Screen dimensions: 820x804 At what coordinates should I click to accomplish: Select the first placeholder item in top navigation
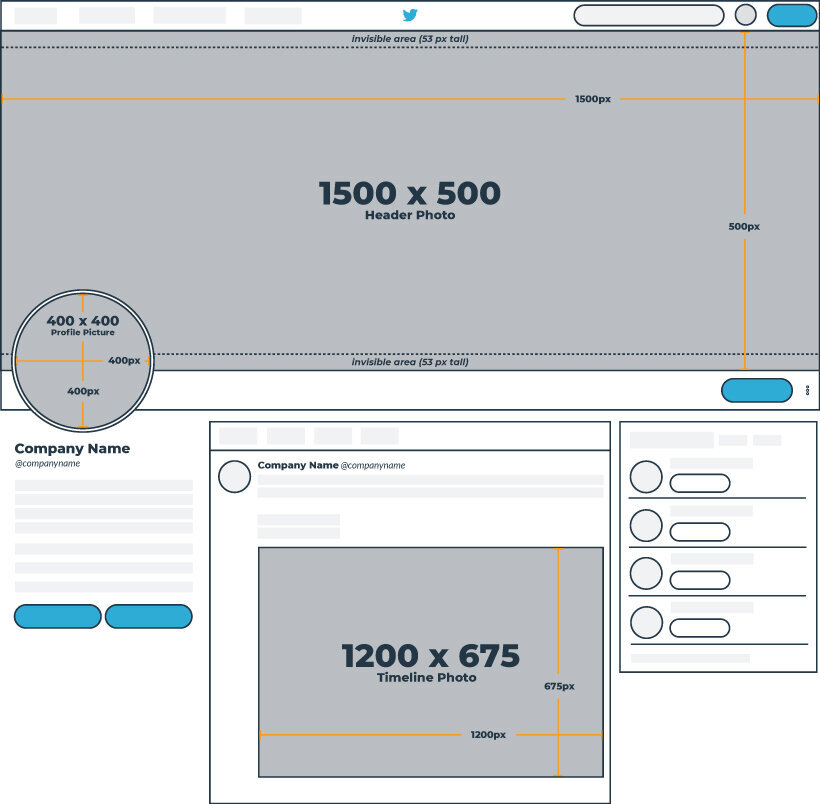click(36, 16)
